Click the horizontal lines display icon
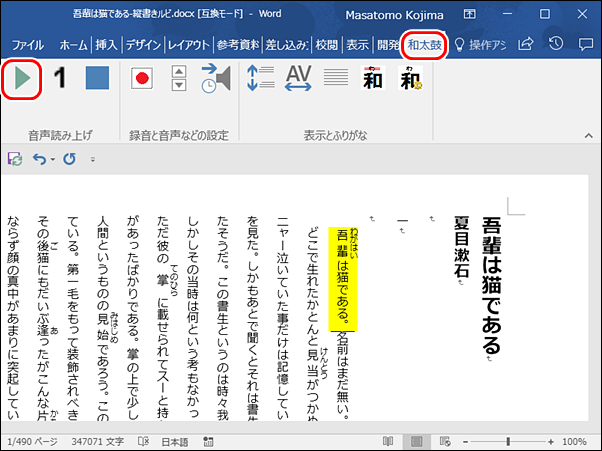The width and height of the screenshot is (602, 451). [x=336, y=78]
